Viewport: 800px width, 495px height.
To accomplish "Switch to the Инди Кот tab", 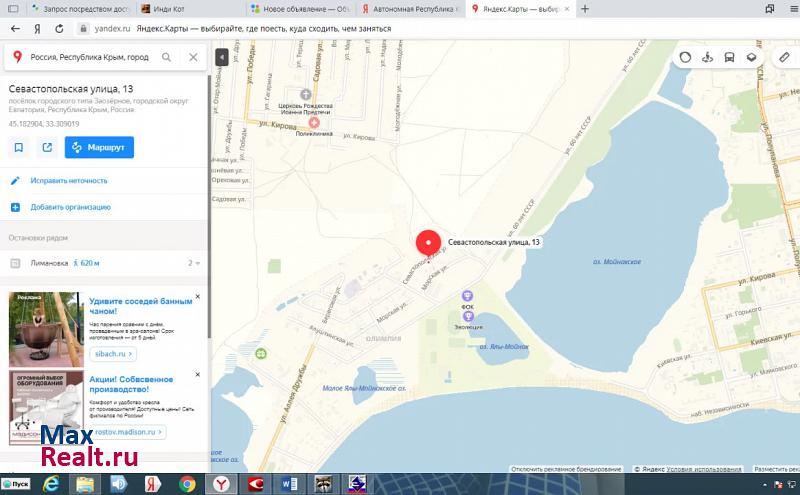I will tap(183, 9).
